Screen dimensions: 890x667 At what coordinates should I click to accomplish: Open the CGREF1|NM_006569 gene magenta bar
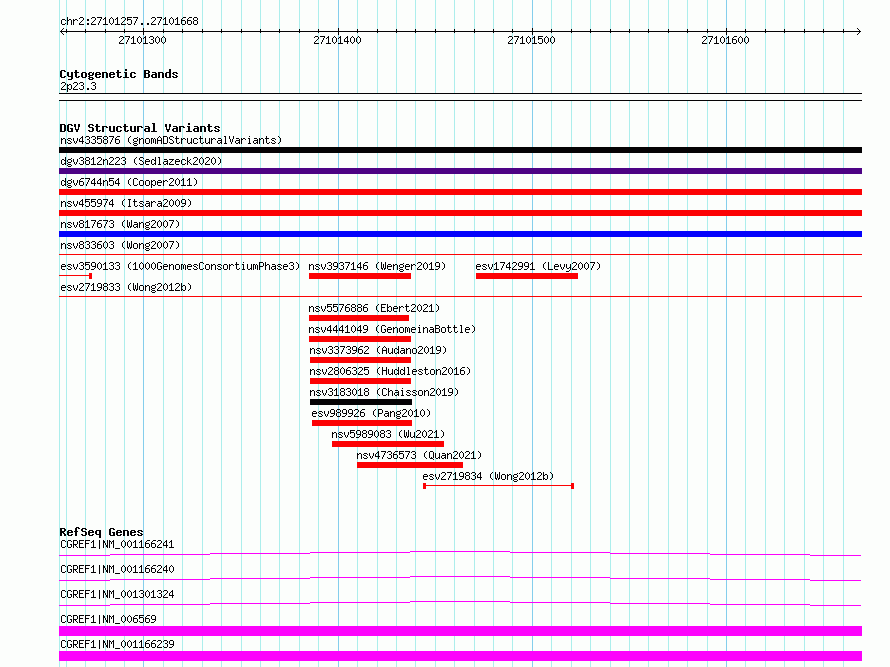460,631
